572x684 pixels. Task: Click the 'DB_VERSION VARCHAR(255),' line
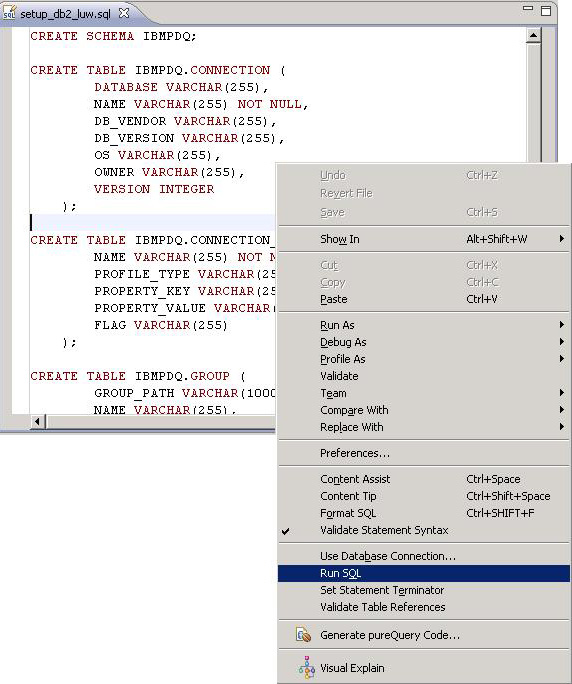click(x=189, y=138)
